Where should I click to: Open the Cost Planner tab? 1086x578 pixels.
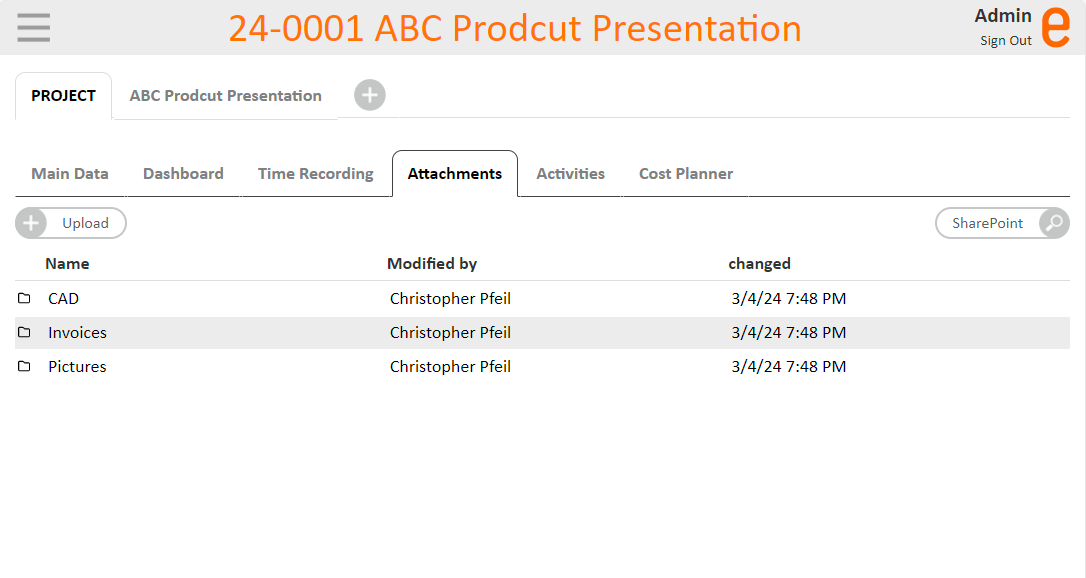pyautogui.click(x=686, y=173)
